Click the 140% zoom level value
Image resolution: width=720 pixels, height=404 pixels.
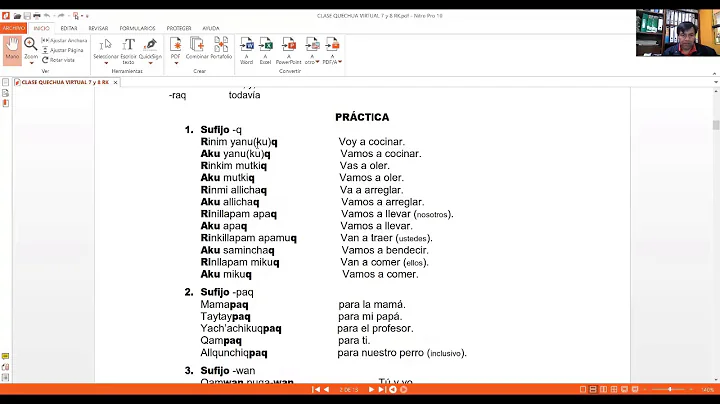(x=707, y=390)
